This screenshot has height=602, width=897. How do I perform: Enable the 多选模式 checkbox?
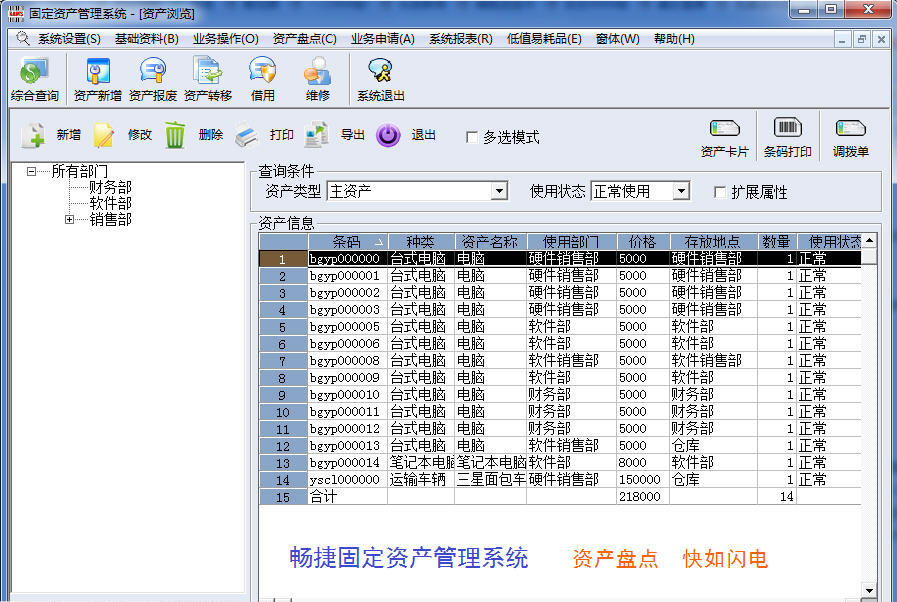point(472,137)
